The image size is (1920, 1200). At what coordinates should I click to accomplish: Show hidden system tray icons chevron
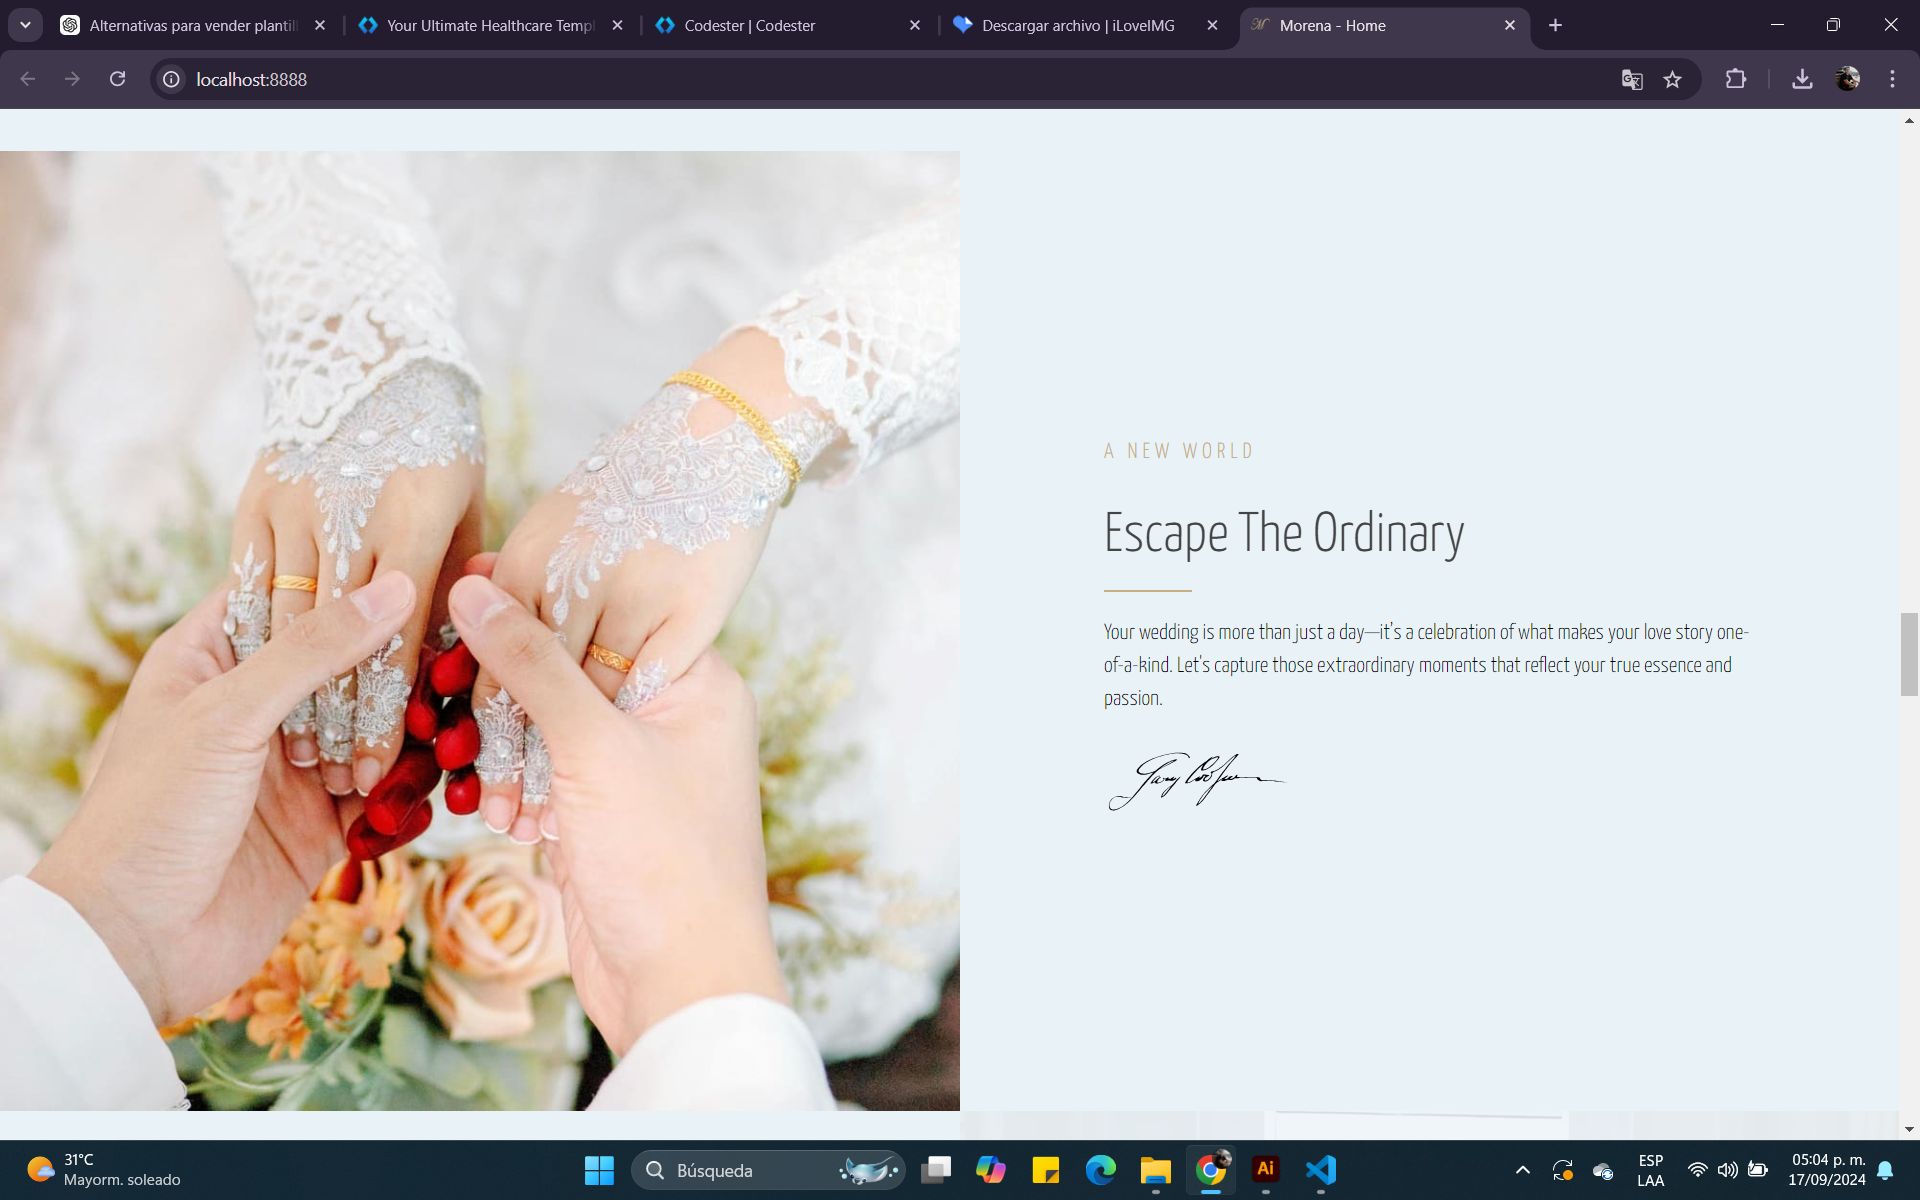(1522, 1169)
